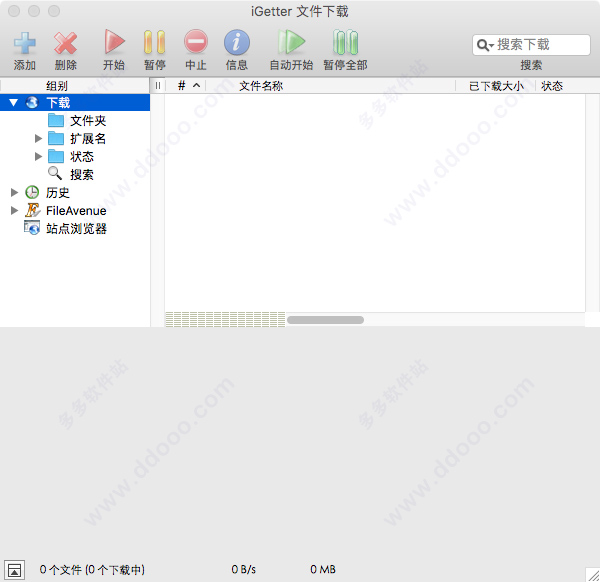
Task: Click the FileAvenue logo icon
Action: click(x=33, y=210)
